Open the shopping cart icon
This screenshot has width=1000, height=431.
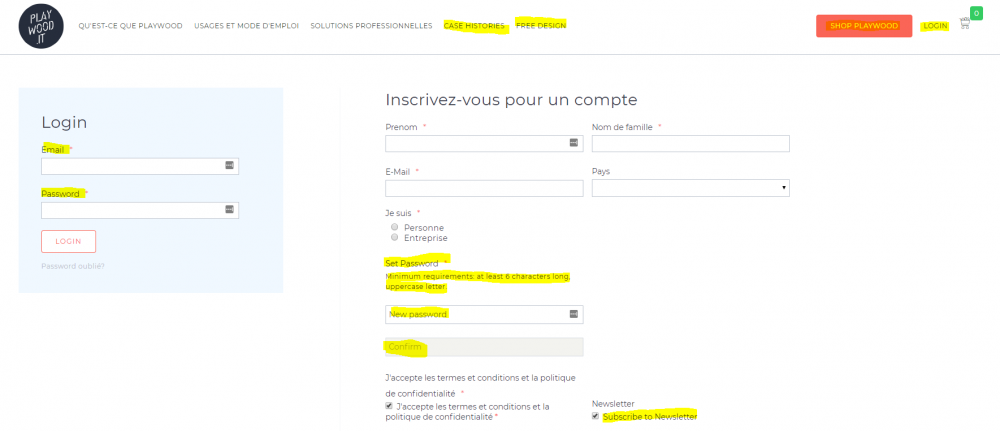966,23
